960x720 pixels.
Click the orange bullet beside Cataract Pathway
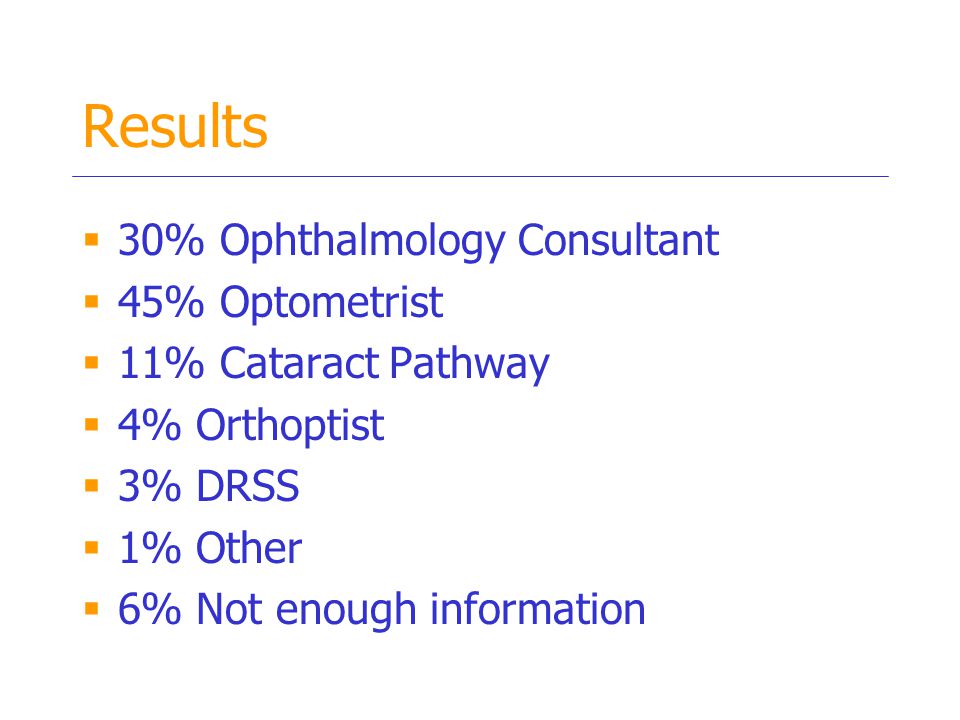click(x=92, y=362)
